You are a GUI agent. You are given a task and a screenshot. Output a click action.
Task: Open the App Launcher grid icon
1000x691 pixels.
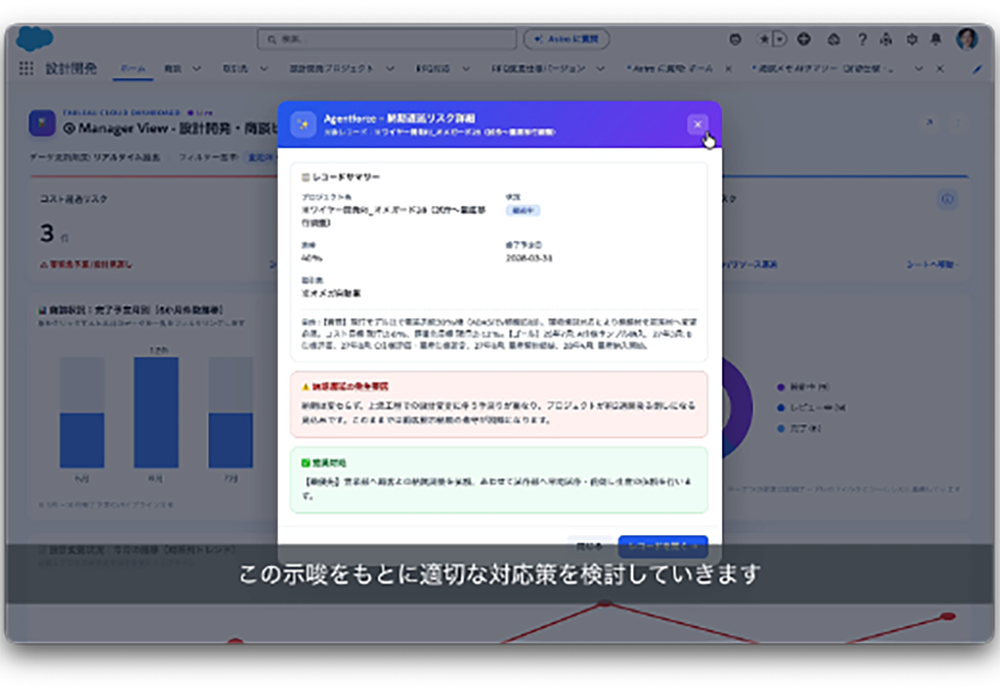click(26, 68)
